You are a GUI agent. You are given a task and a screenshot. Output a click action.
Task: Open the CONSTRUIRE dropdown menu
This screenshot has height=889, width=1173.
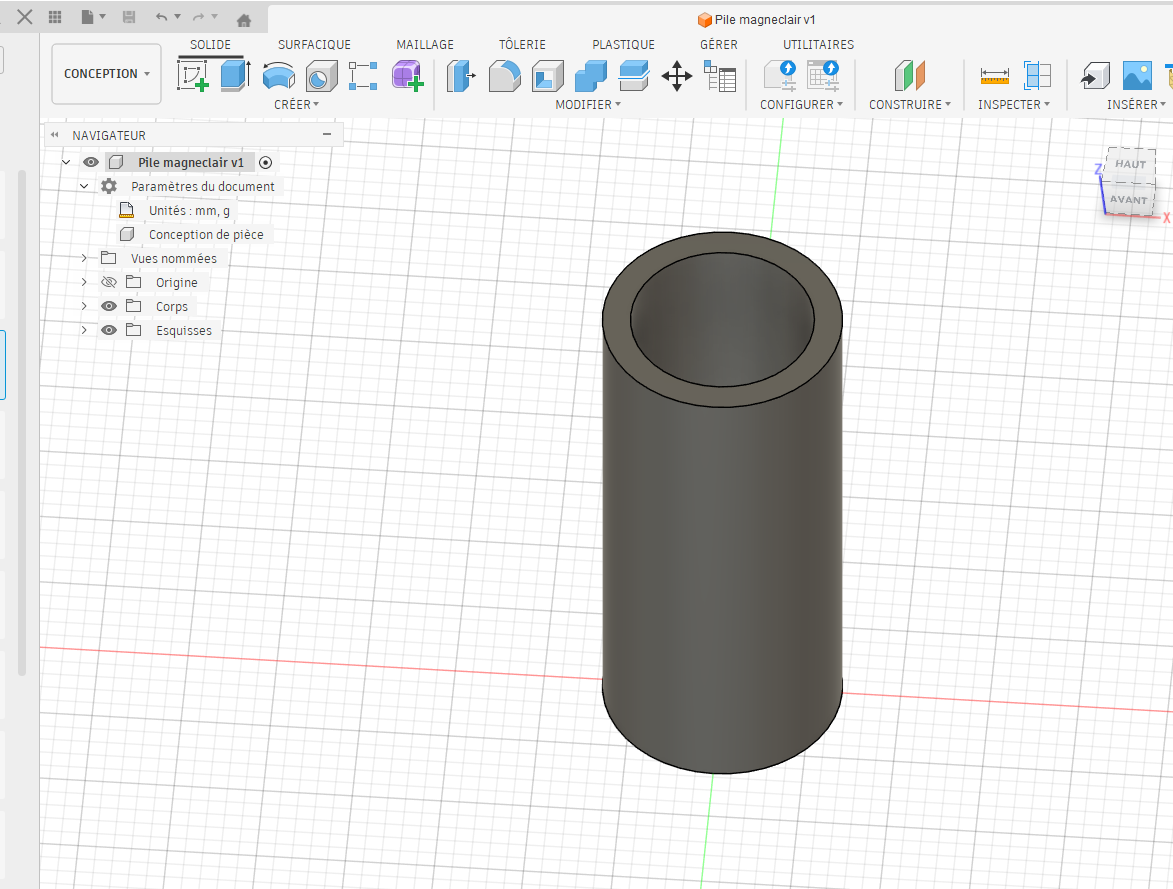coord(910,105)
